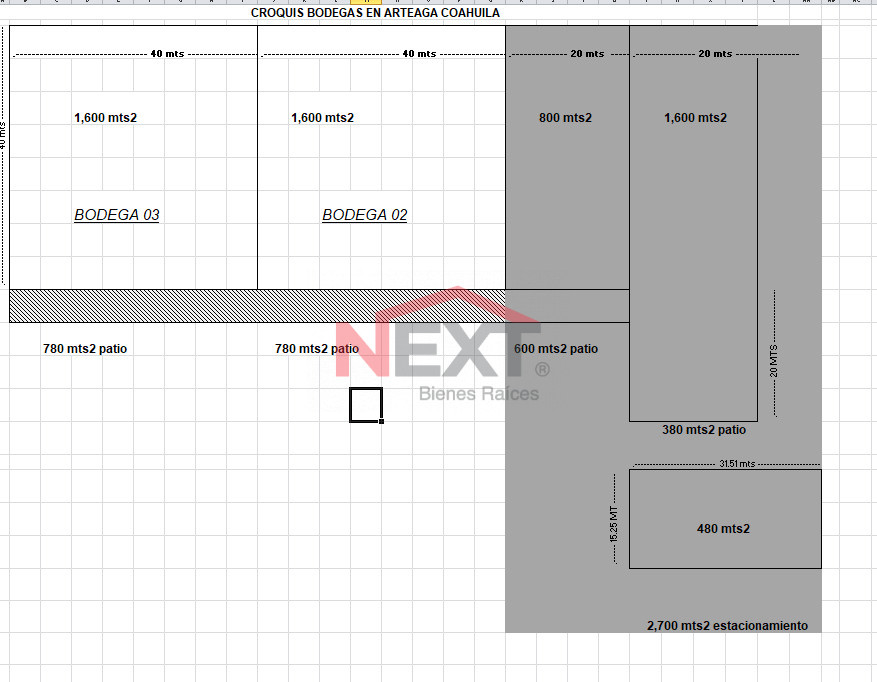Screen dimensions: 877x682
Task: Select the '1,600 mts2' label inside Bodega 02
Action: point(322,118)
